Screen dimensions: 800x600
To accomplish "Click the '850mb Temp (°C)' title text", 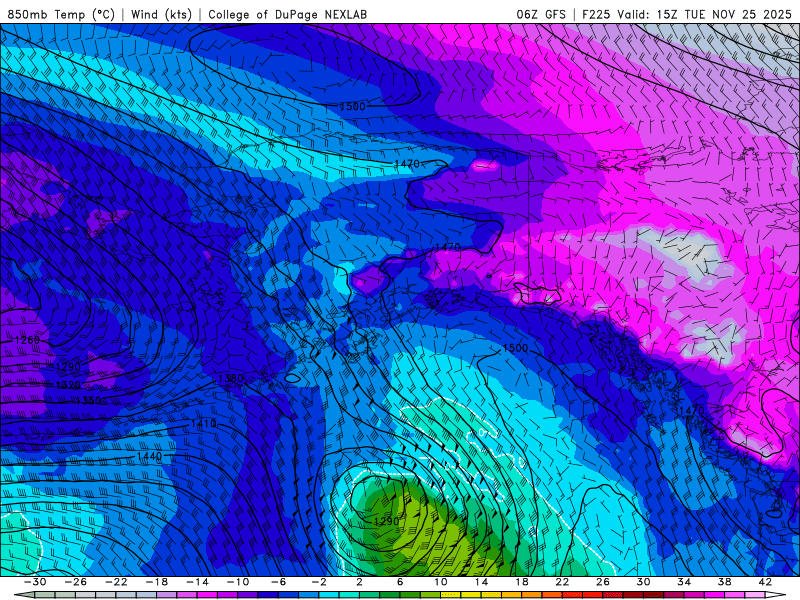I will point(61,14).
